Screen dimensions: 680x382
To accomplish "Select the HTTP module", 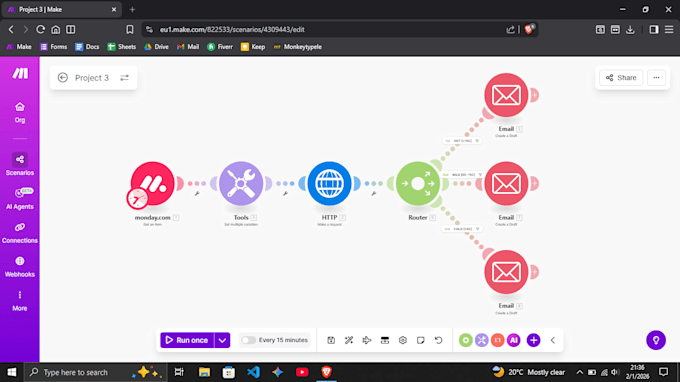I will pos(330,183).
